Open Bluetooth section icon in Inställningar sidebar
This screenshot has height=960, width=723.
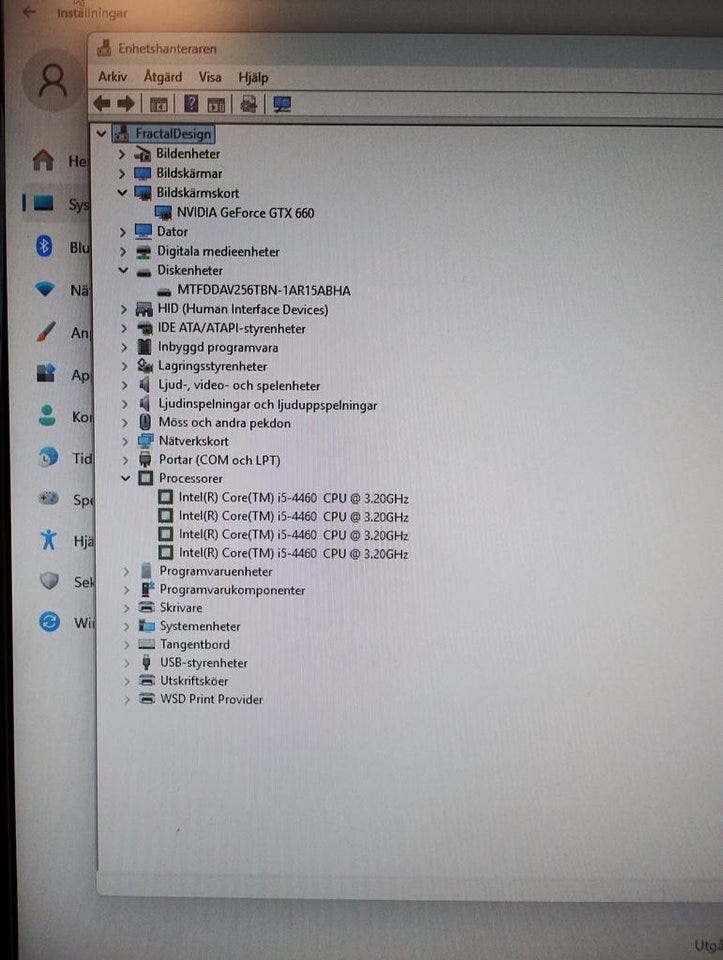tap(44, 246)
